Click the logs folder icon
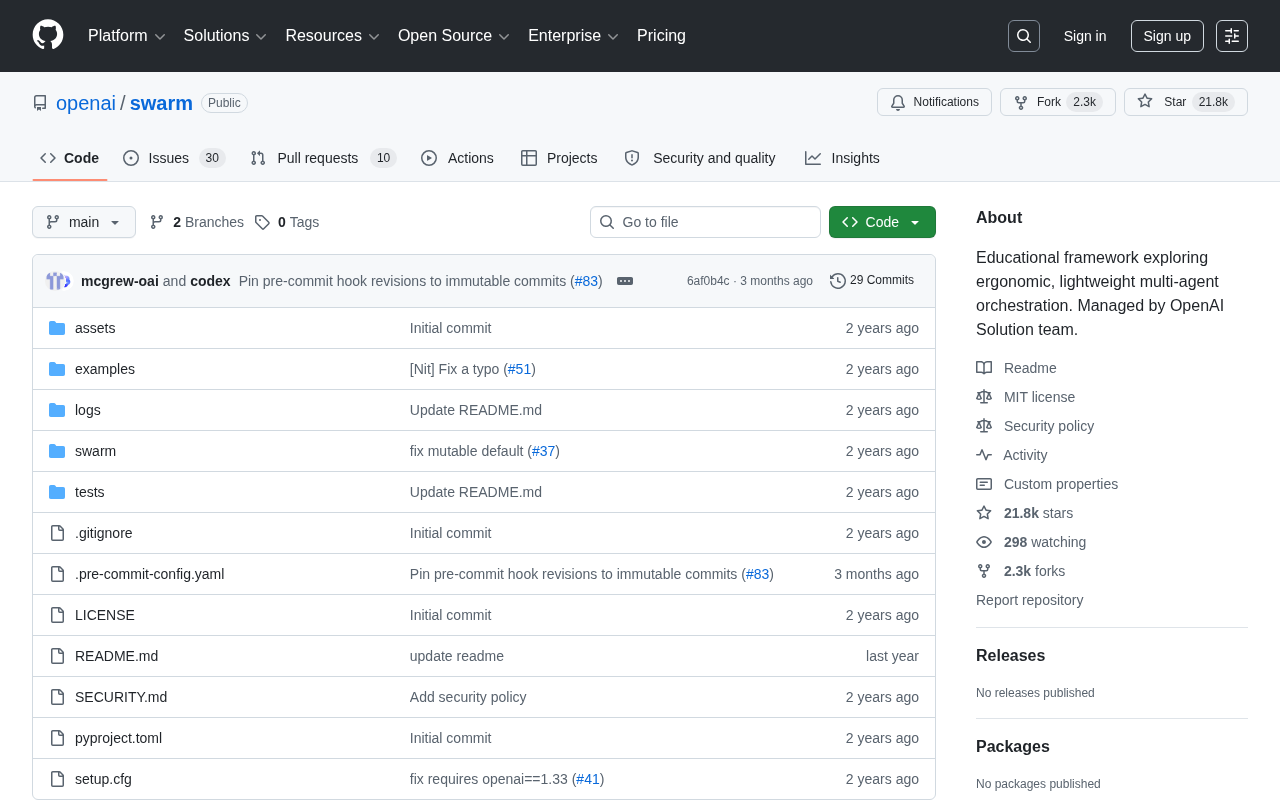1280x800 pixels. (x=57, y=410)
